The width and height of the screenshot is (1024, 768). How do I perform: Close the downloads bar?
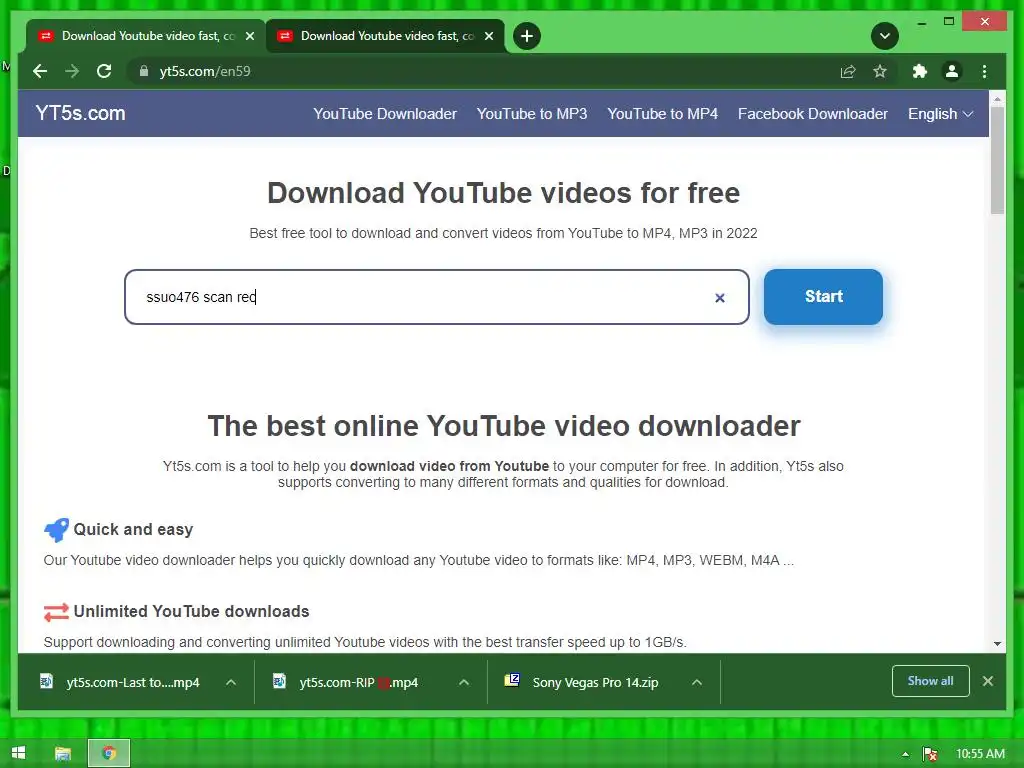tap(987, 681)
